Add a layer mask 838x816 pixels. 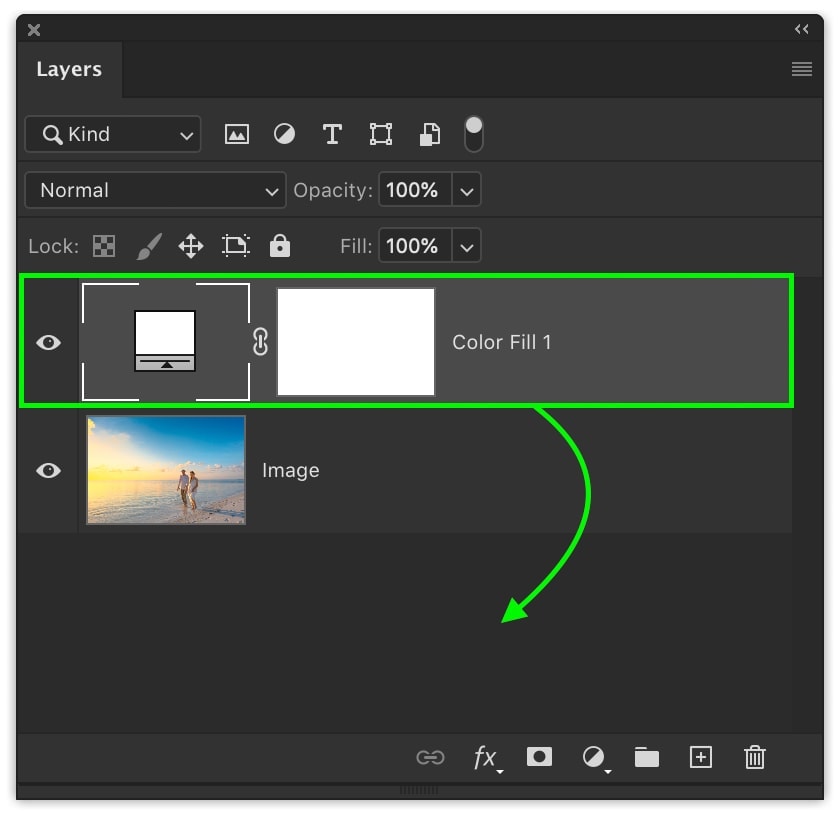click(x=539, y=758)
